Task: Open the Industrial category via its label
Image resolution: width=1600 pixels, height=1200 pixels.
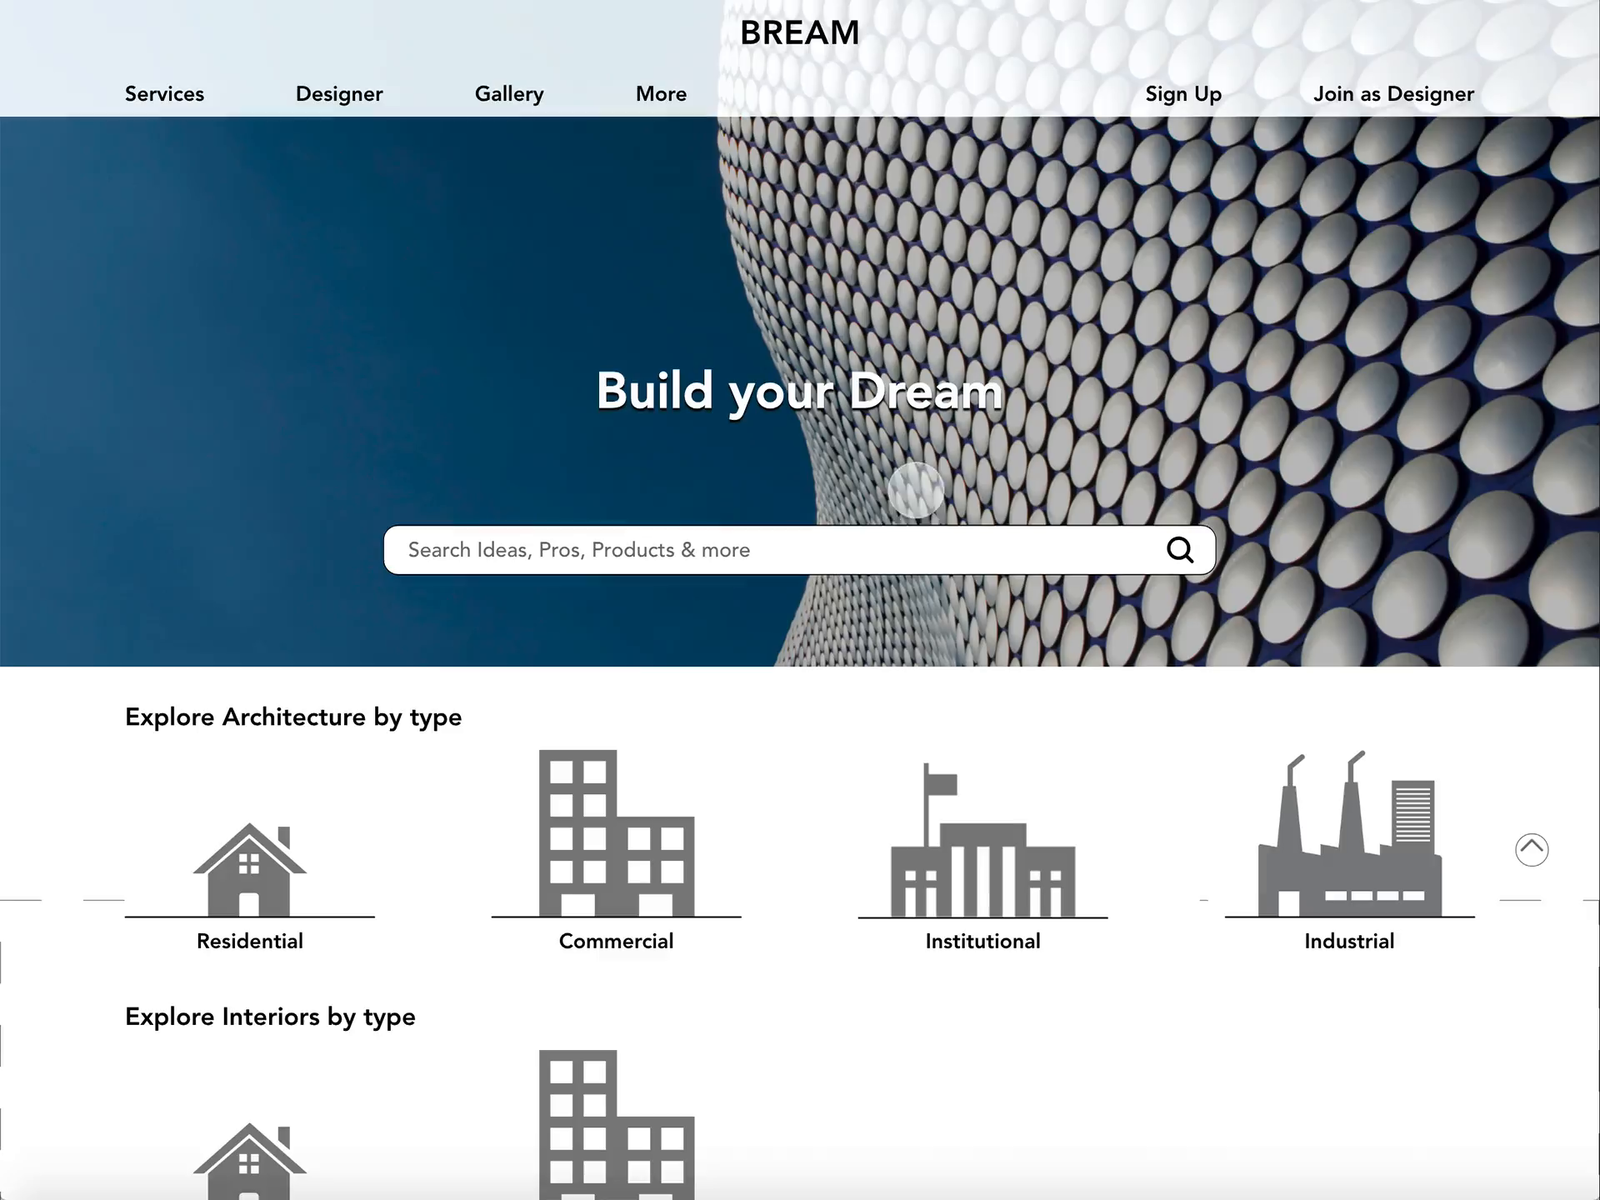Action: (x=1349, y=940)
